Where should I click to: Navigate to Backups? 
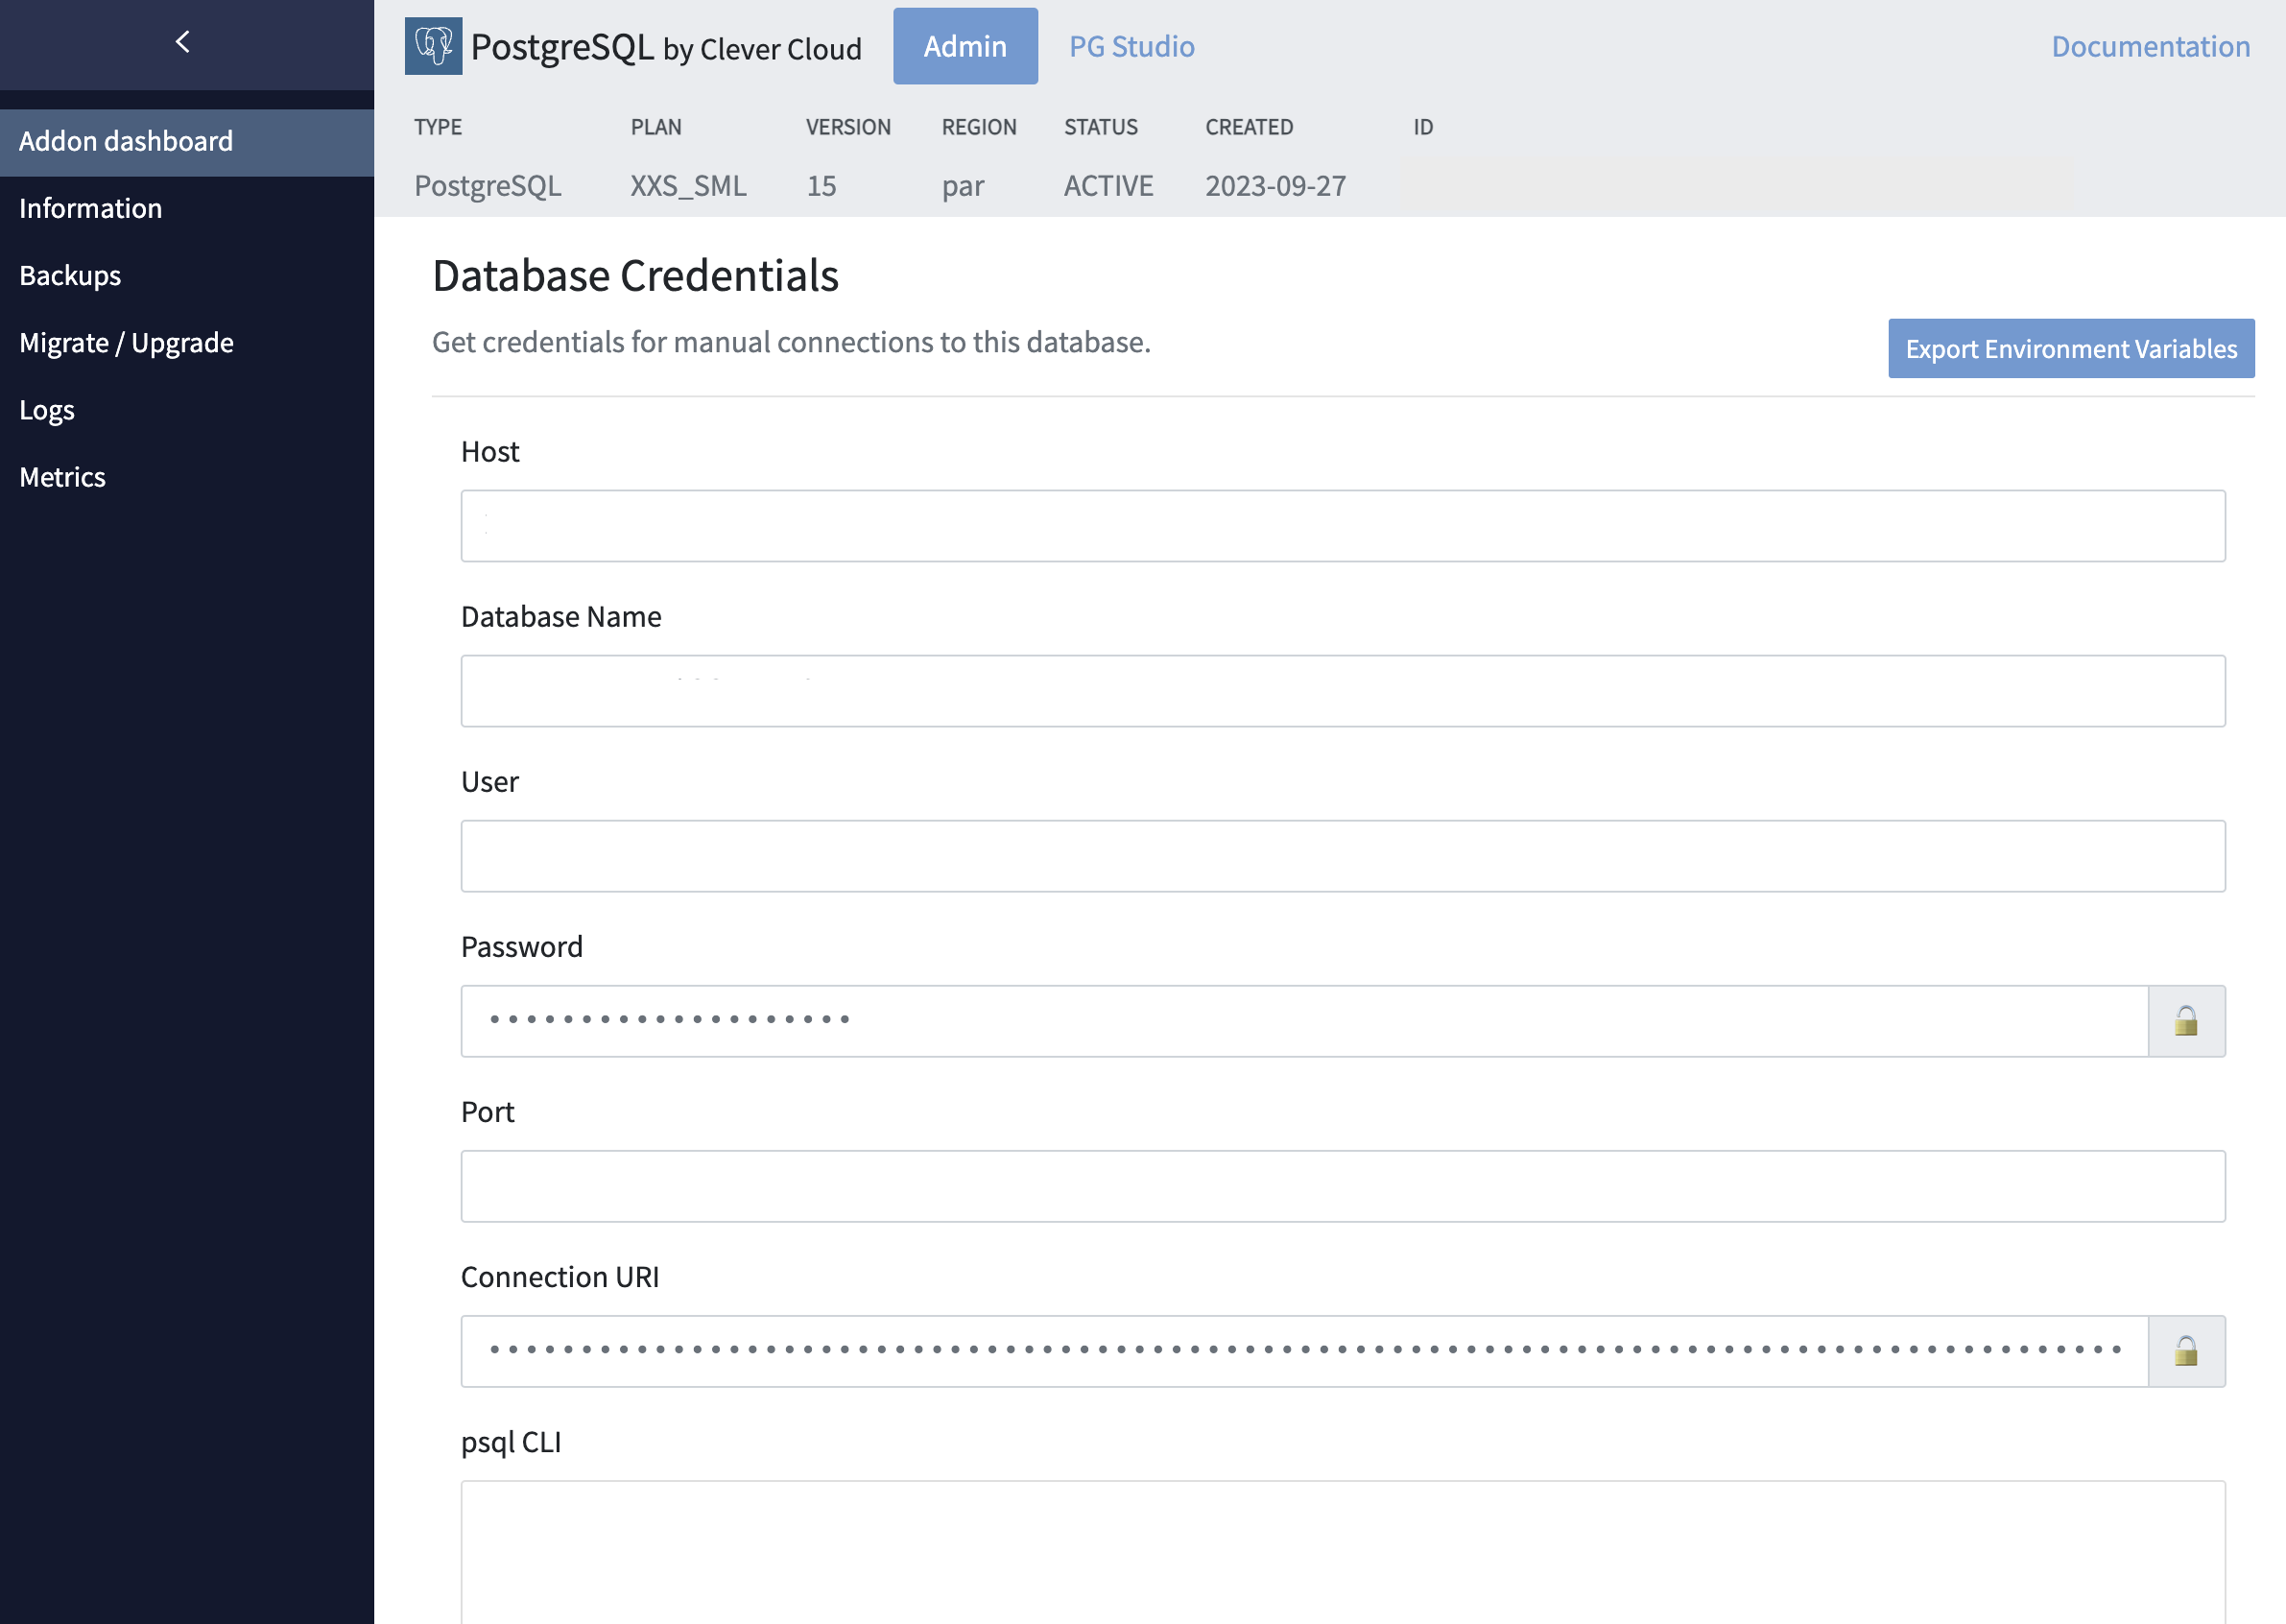70,275
